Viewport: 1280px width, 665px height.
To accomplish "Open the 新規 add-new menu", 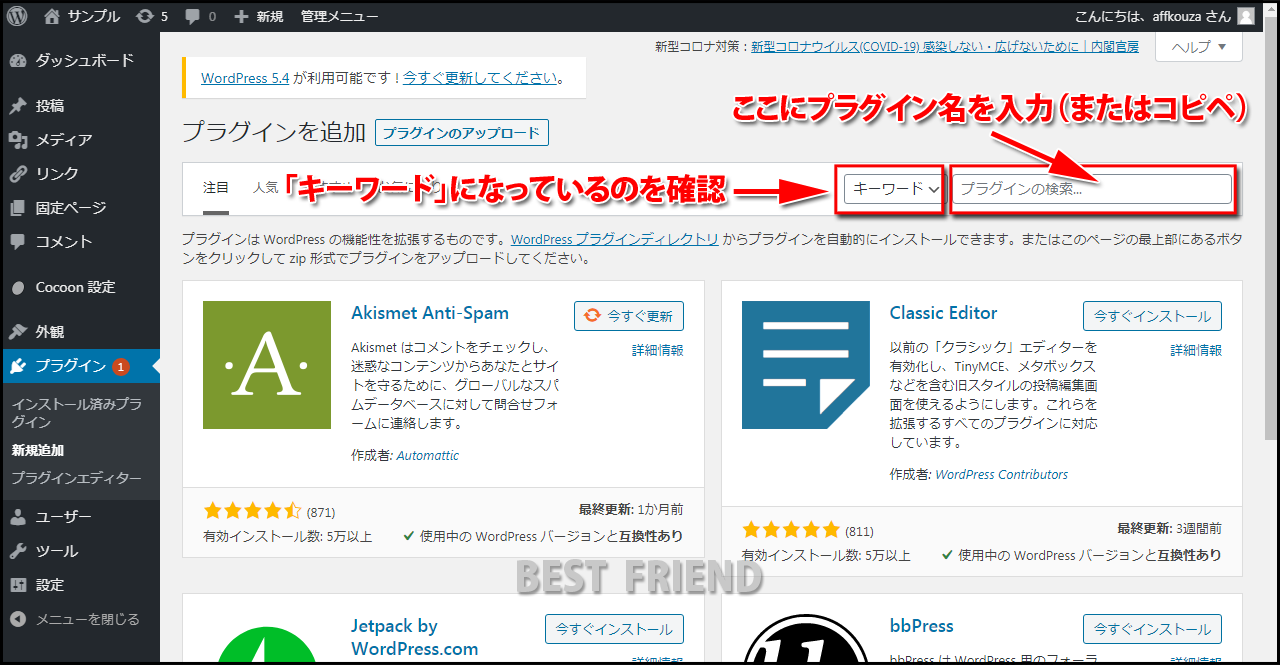I will [258, 16].
